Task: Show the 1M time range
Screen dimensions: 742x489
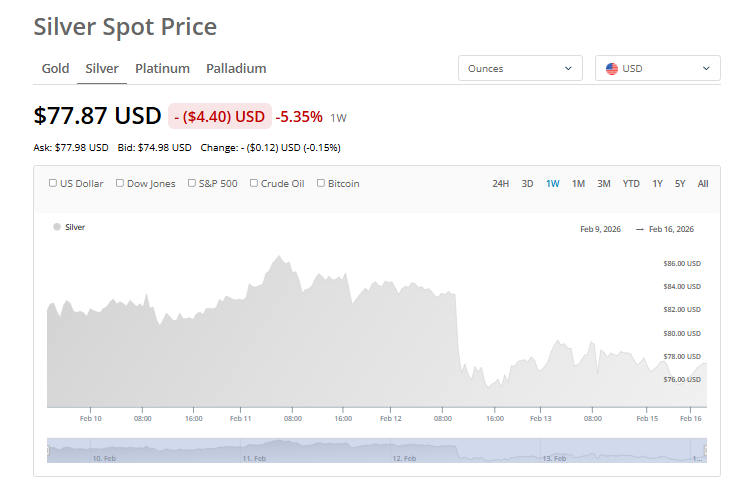Action: [578, 183]
